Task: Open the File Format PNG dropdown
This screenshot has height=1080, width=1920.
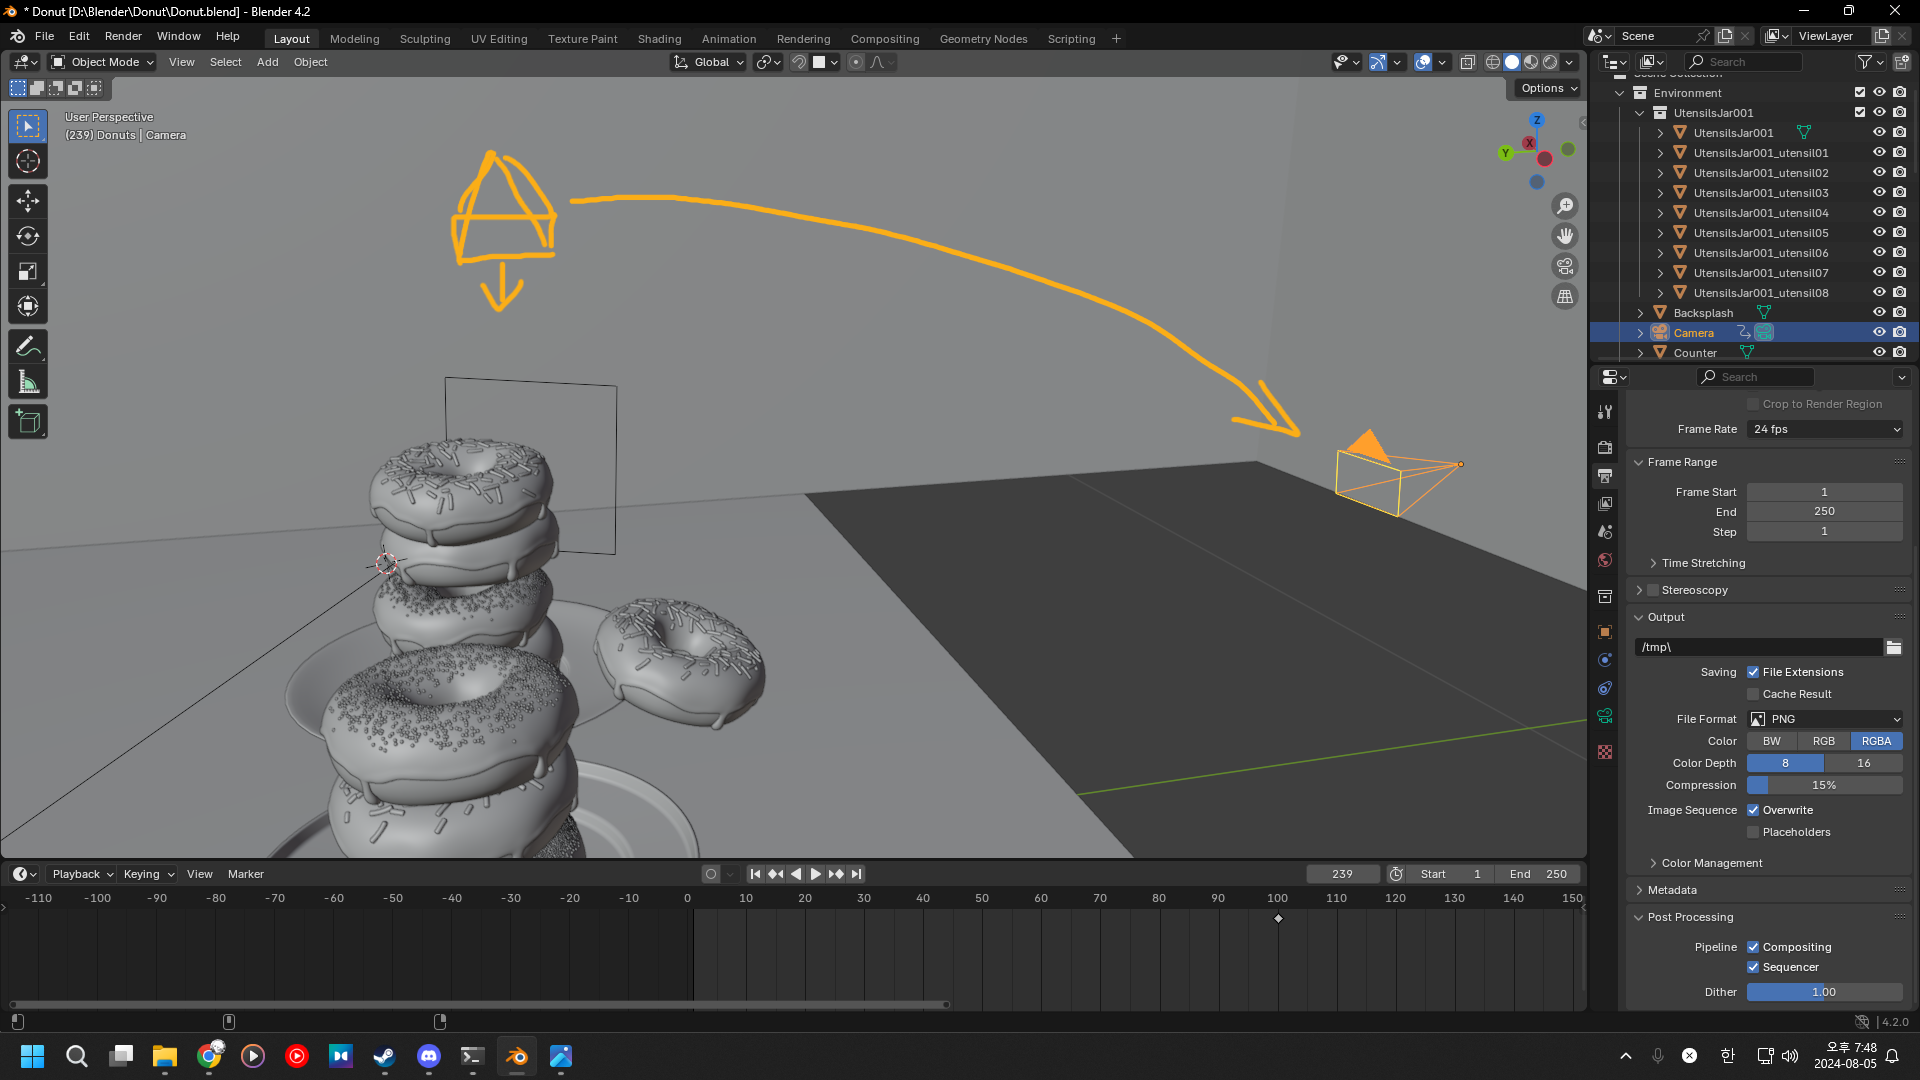Action: 1825,719
